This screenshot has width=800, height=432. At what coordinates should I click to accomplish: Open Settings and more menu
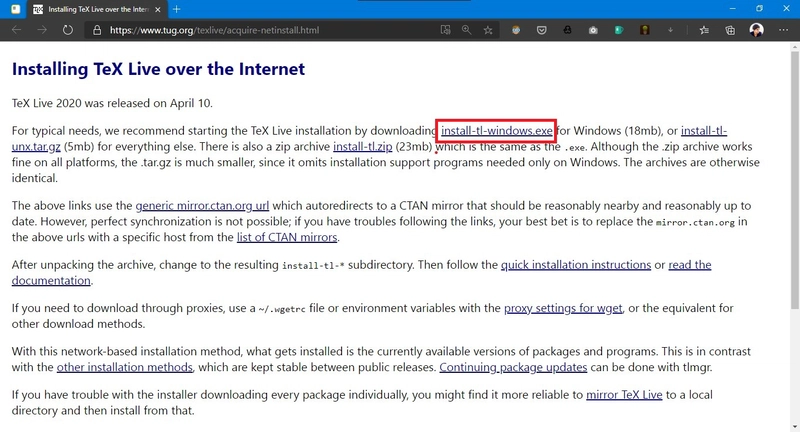[x=783, y=30]
